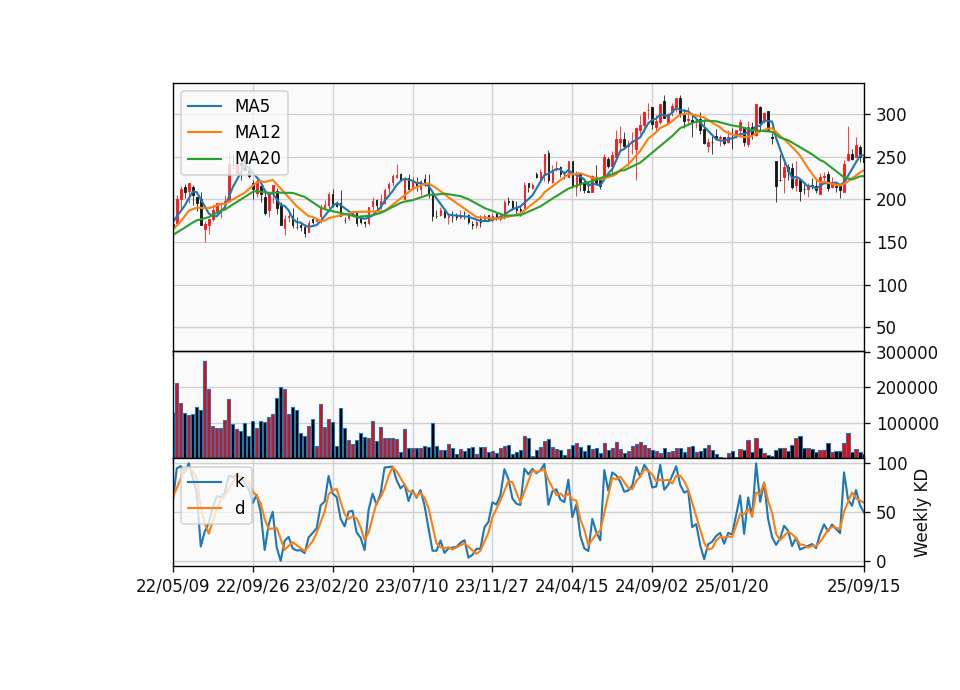Click the orange MA12 legend line sample
Screen dimensions: 960x690
[x=204, y=132]
